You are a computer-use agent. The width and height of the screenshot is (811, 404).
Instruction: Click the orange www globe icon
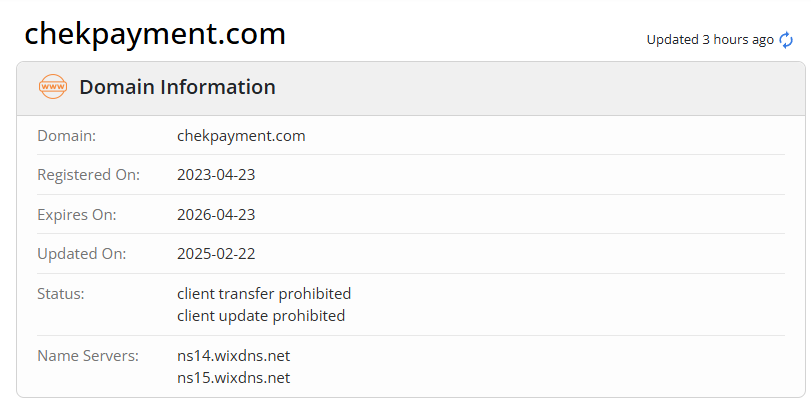(x=52, y=87)
